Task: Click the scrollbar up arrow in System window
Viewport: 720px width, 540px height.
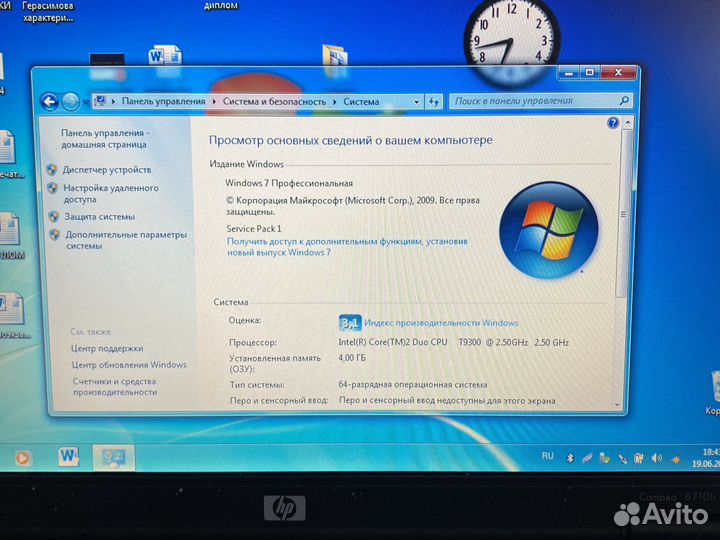Action: point(627,123)
